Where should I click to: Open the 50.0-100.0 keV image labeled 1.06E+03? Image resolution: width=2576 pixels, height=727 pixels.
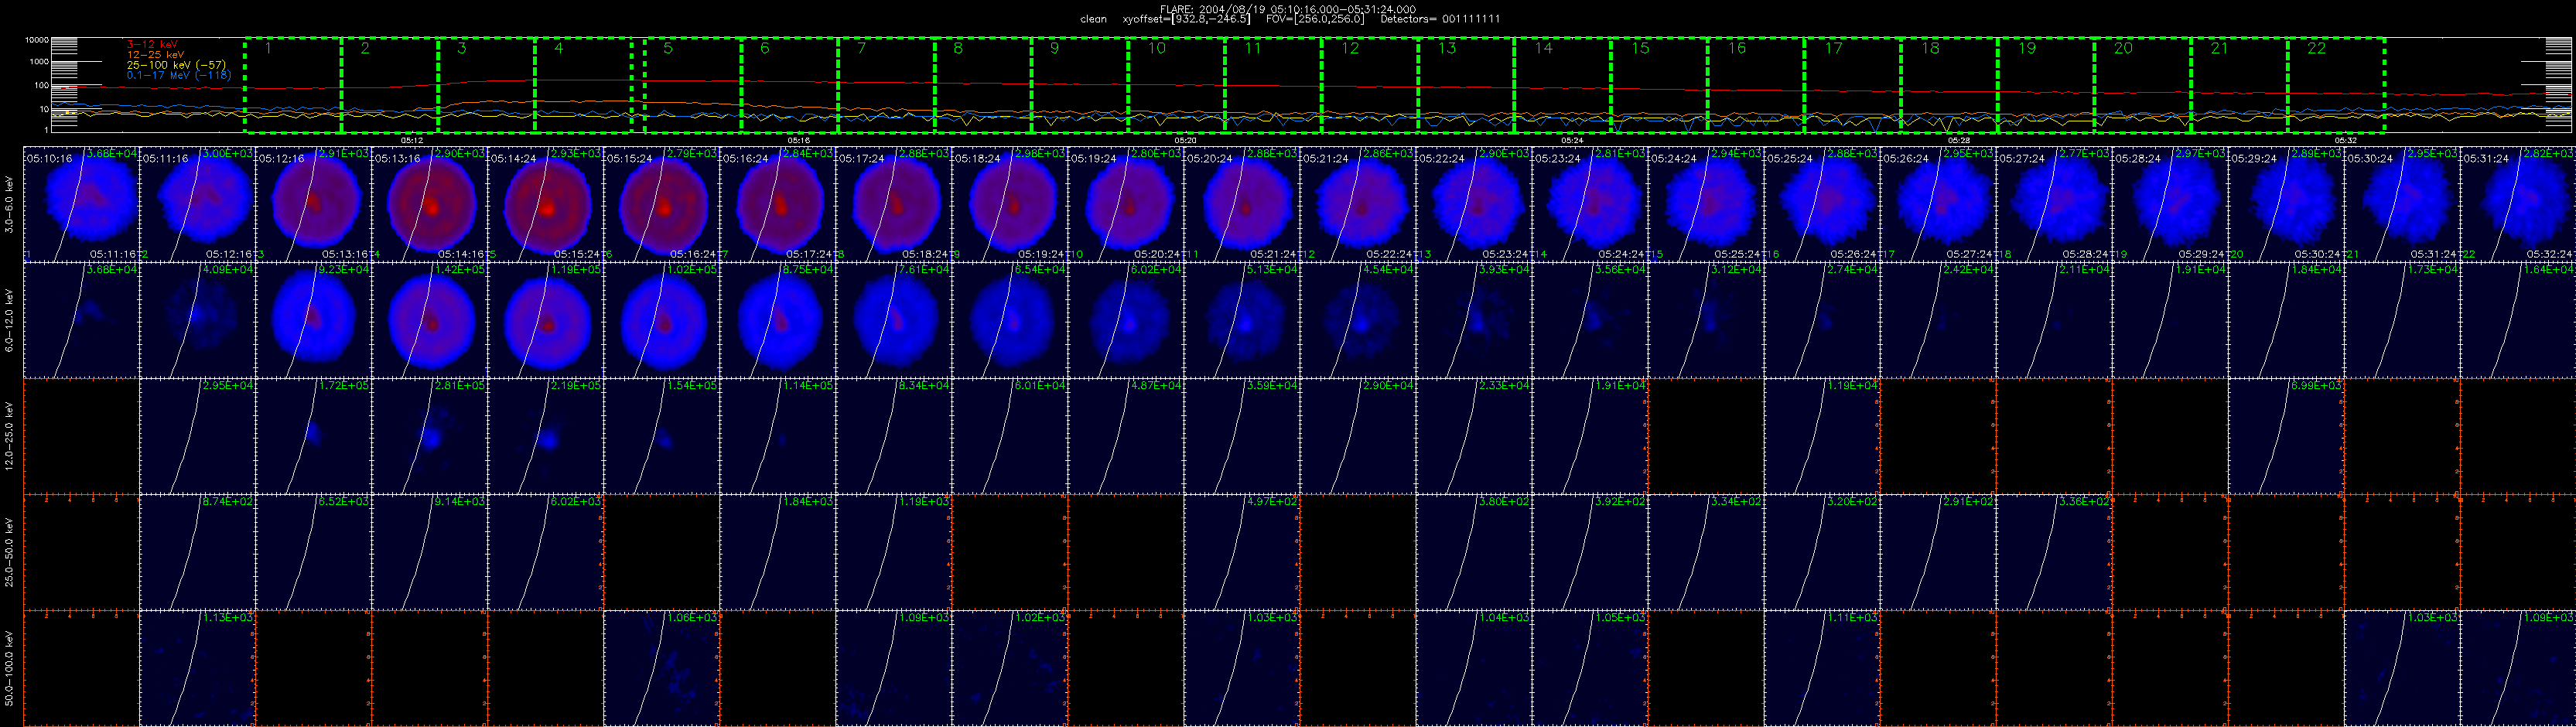[x=662, y=668]
